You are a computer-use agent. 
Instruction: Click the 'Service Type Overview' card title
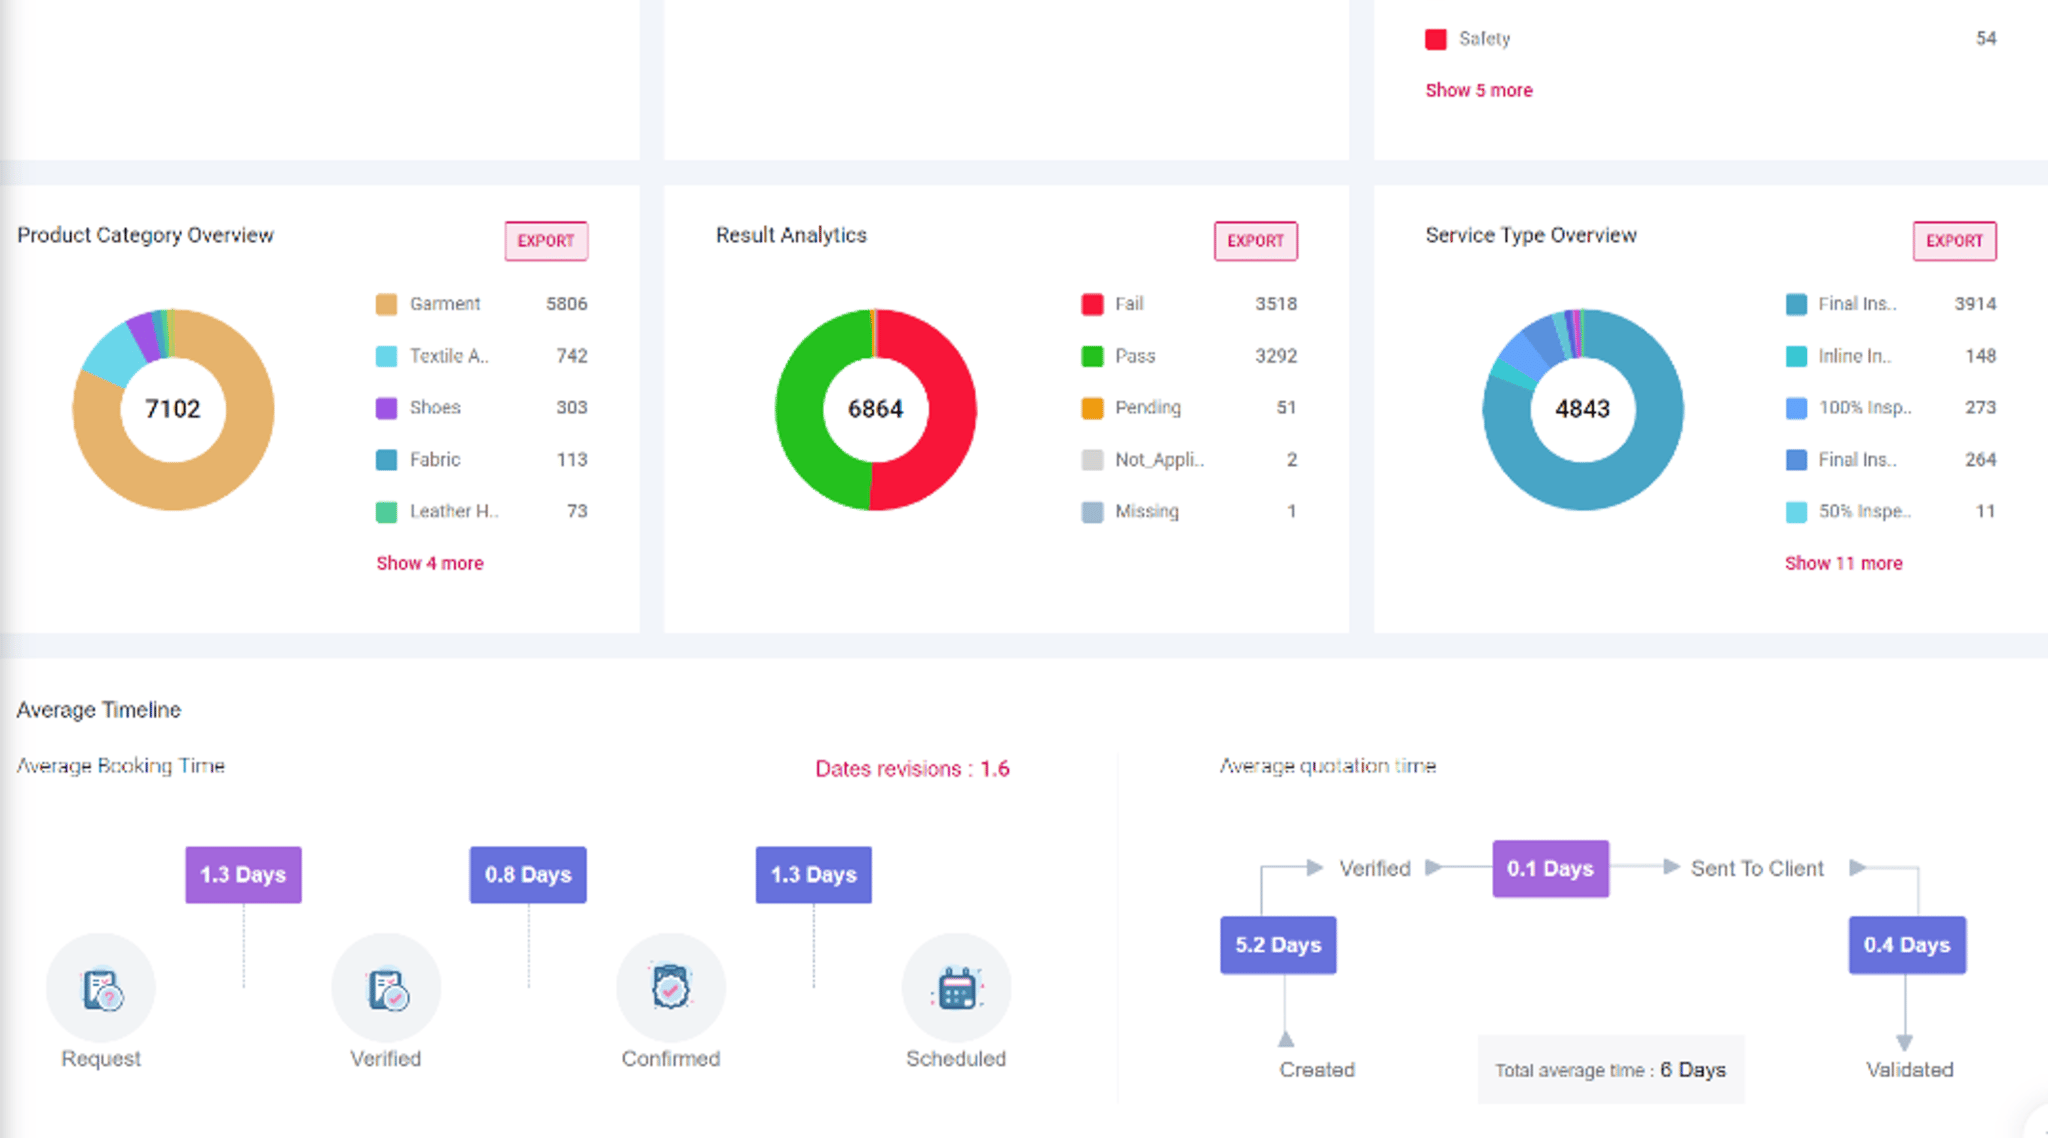tap(1531, 235)
